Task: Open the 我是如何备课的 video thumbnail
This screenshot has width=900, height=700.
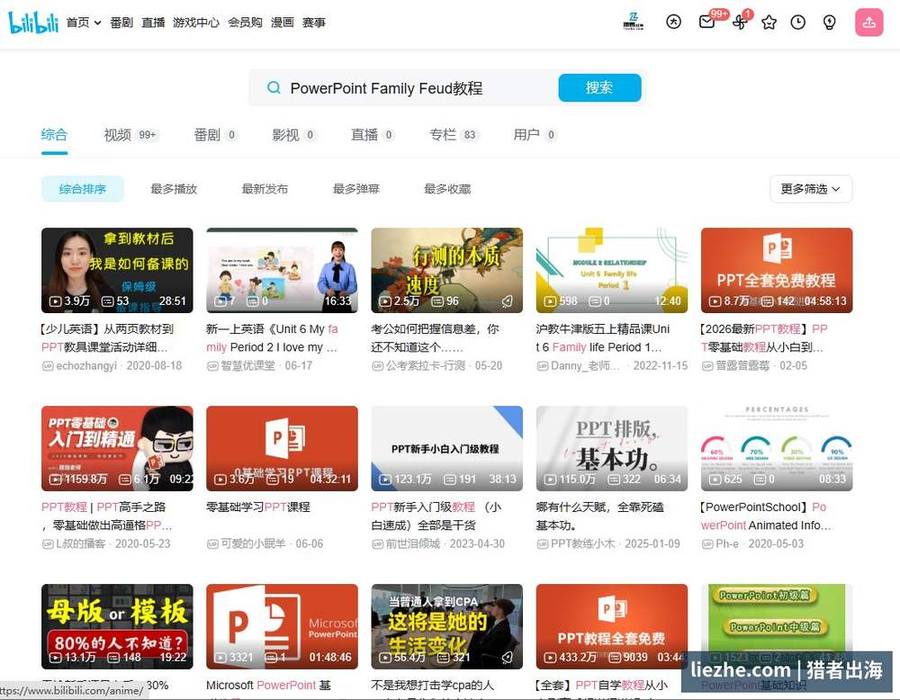Action: [117, 270]
